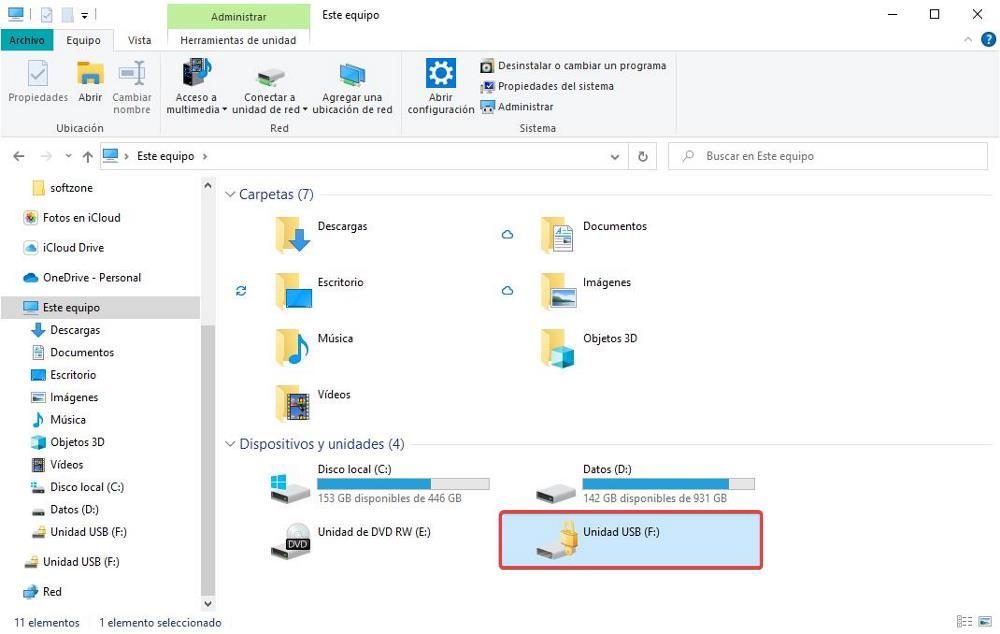
Task: Select Disco local (C:) drive
Action: coord(379,483)
